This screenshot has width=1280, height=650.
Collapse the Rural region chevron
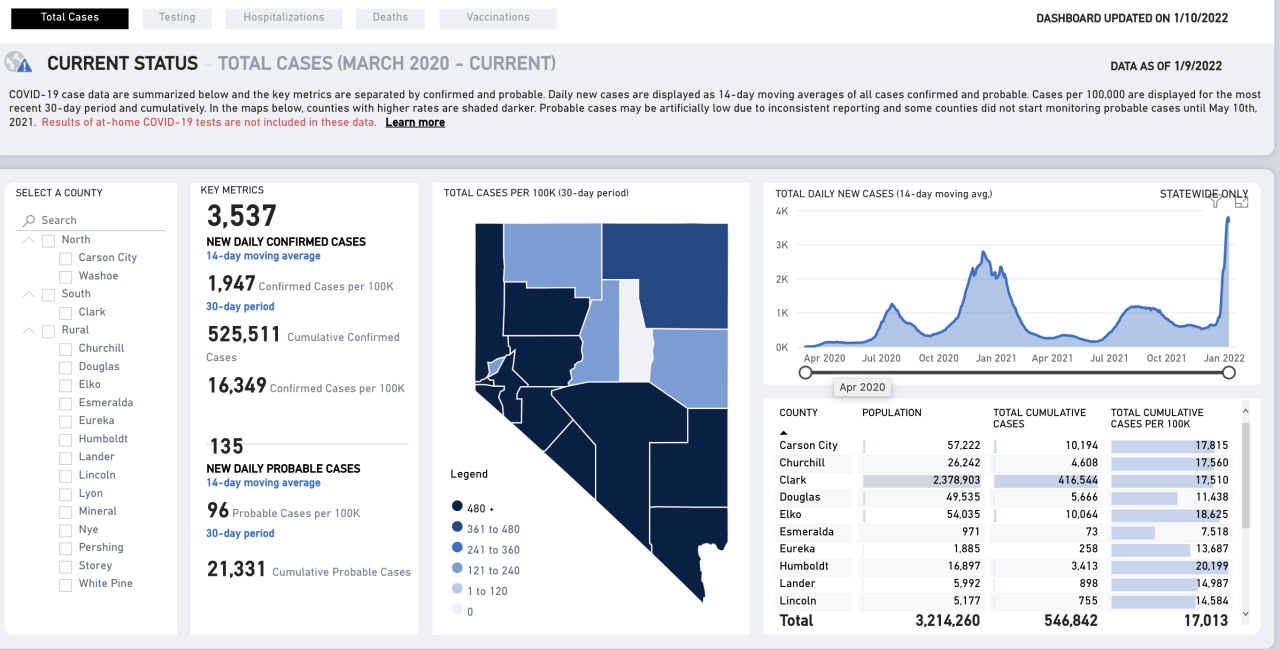[27, 330]
